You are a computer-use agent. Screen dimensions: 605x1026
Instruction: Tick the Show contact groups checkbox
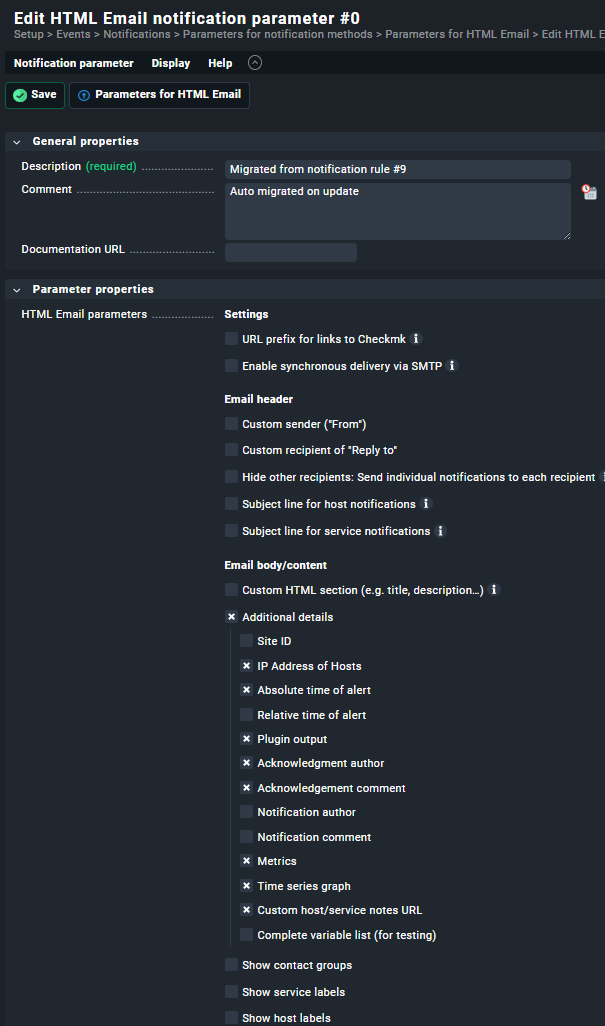[231, 965]
